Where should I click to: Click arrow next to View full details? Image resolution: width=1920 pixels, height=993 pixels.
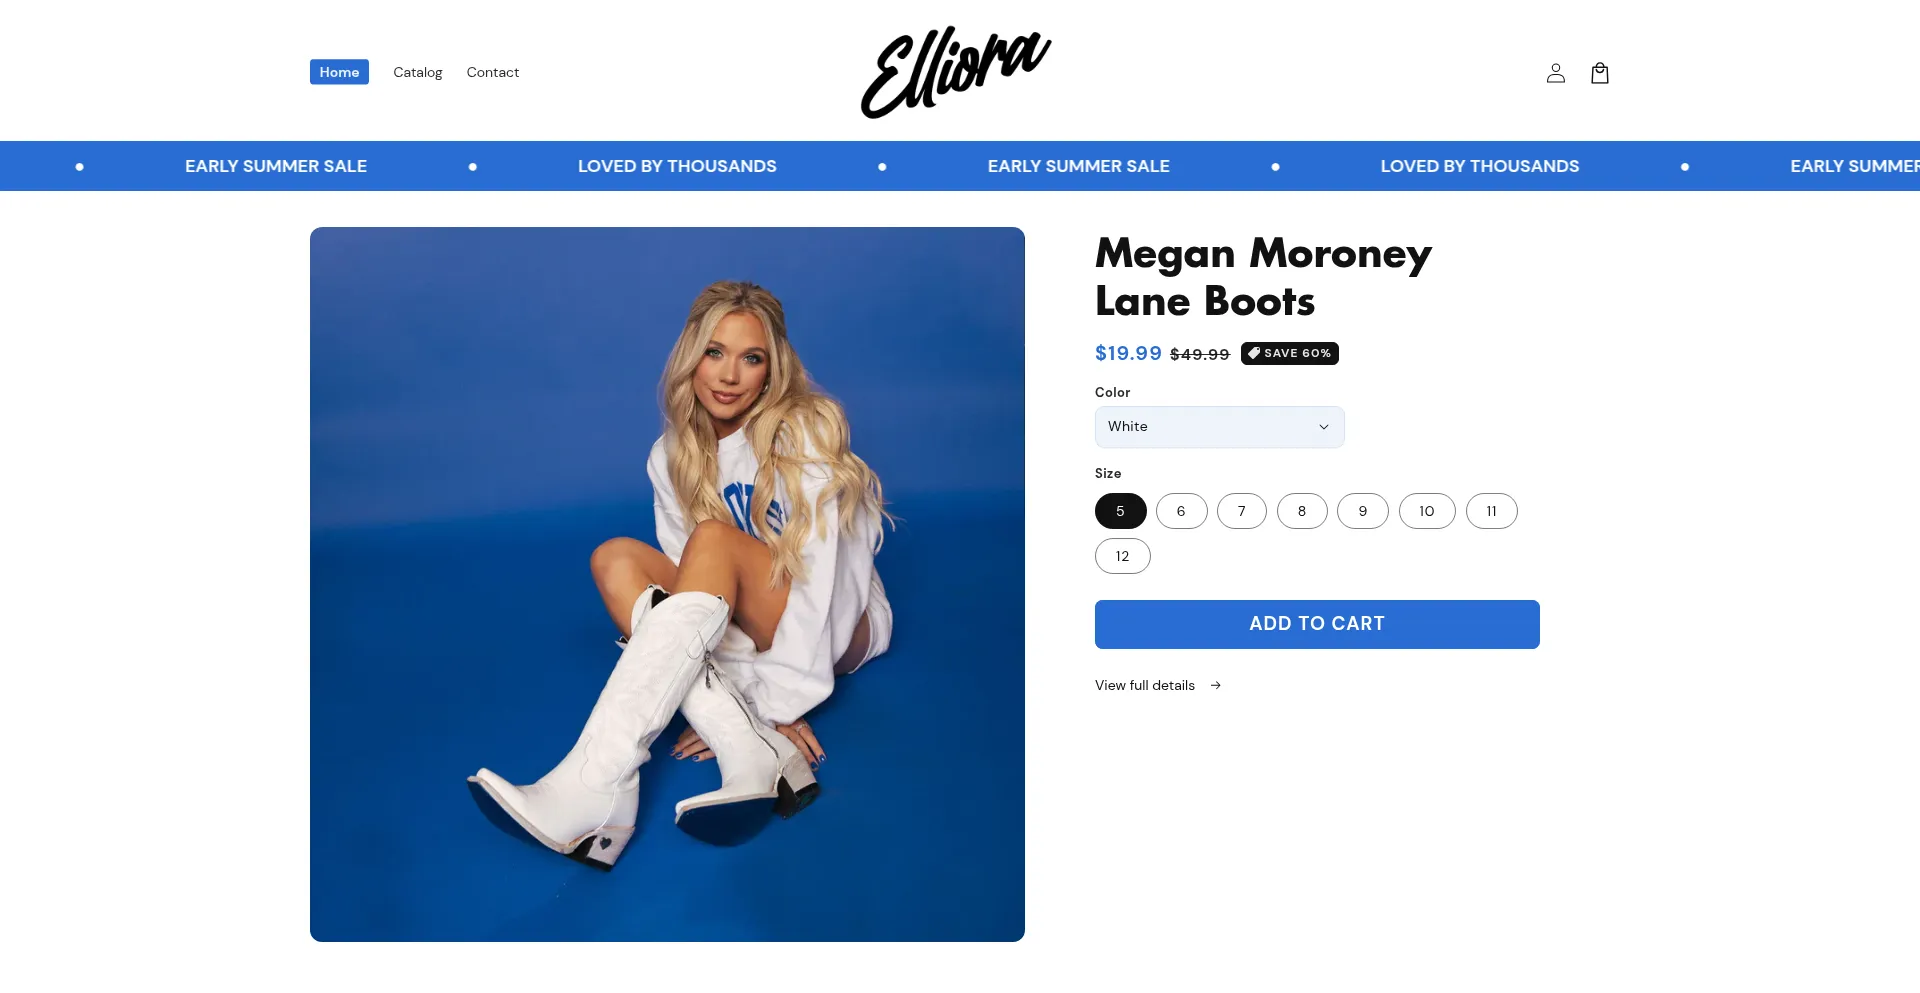1215,685
